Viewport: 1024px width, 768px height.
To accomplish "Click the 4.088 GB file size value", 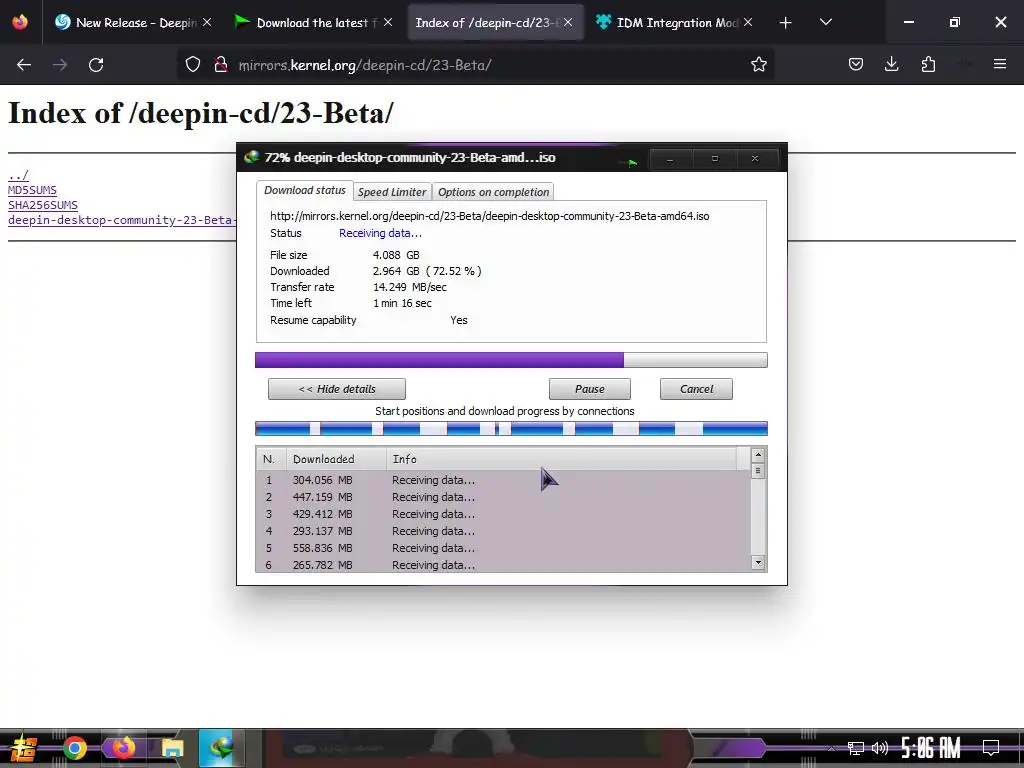I will tap(396, 255).
